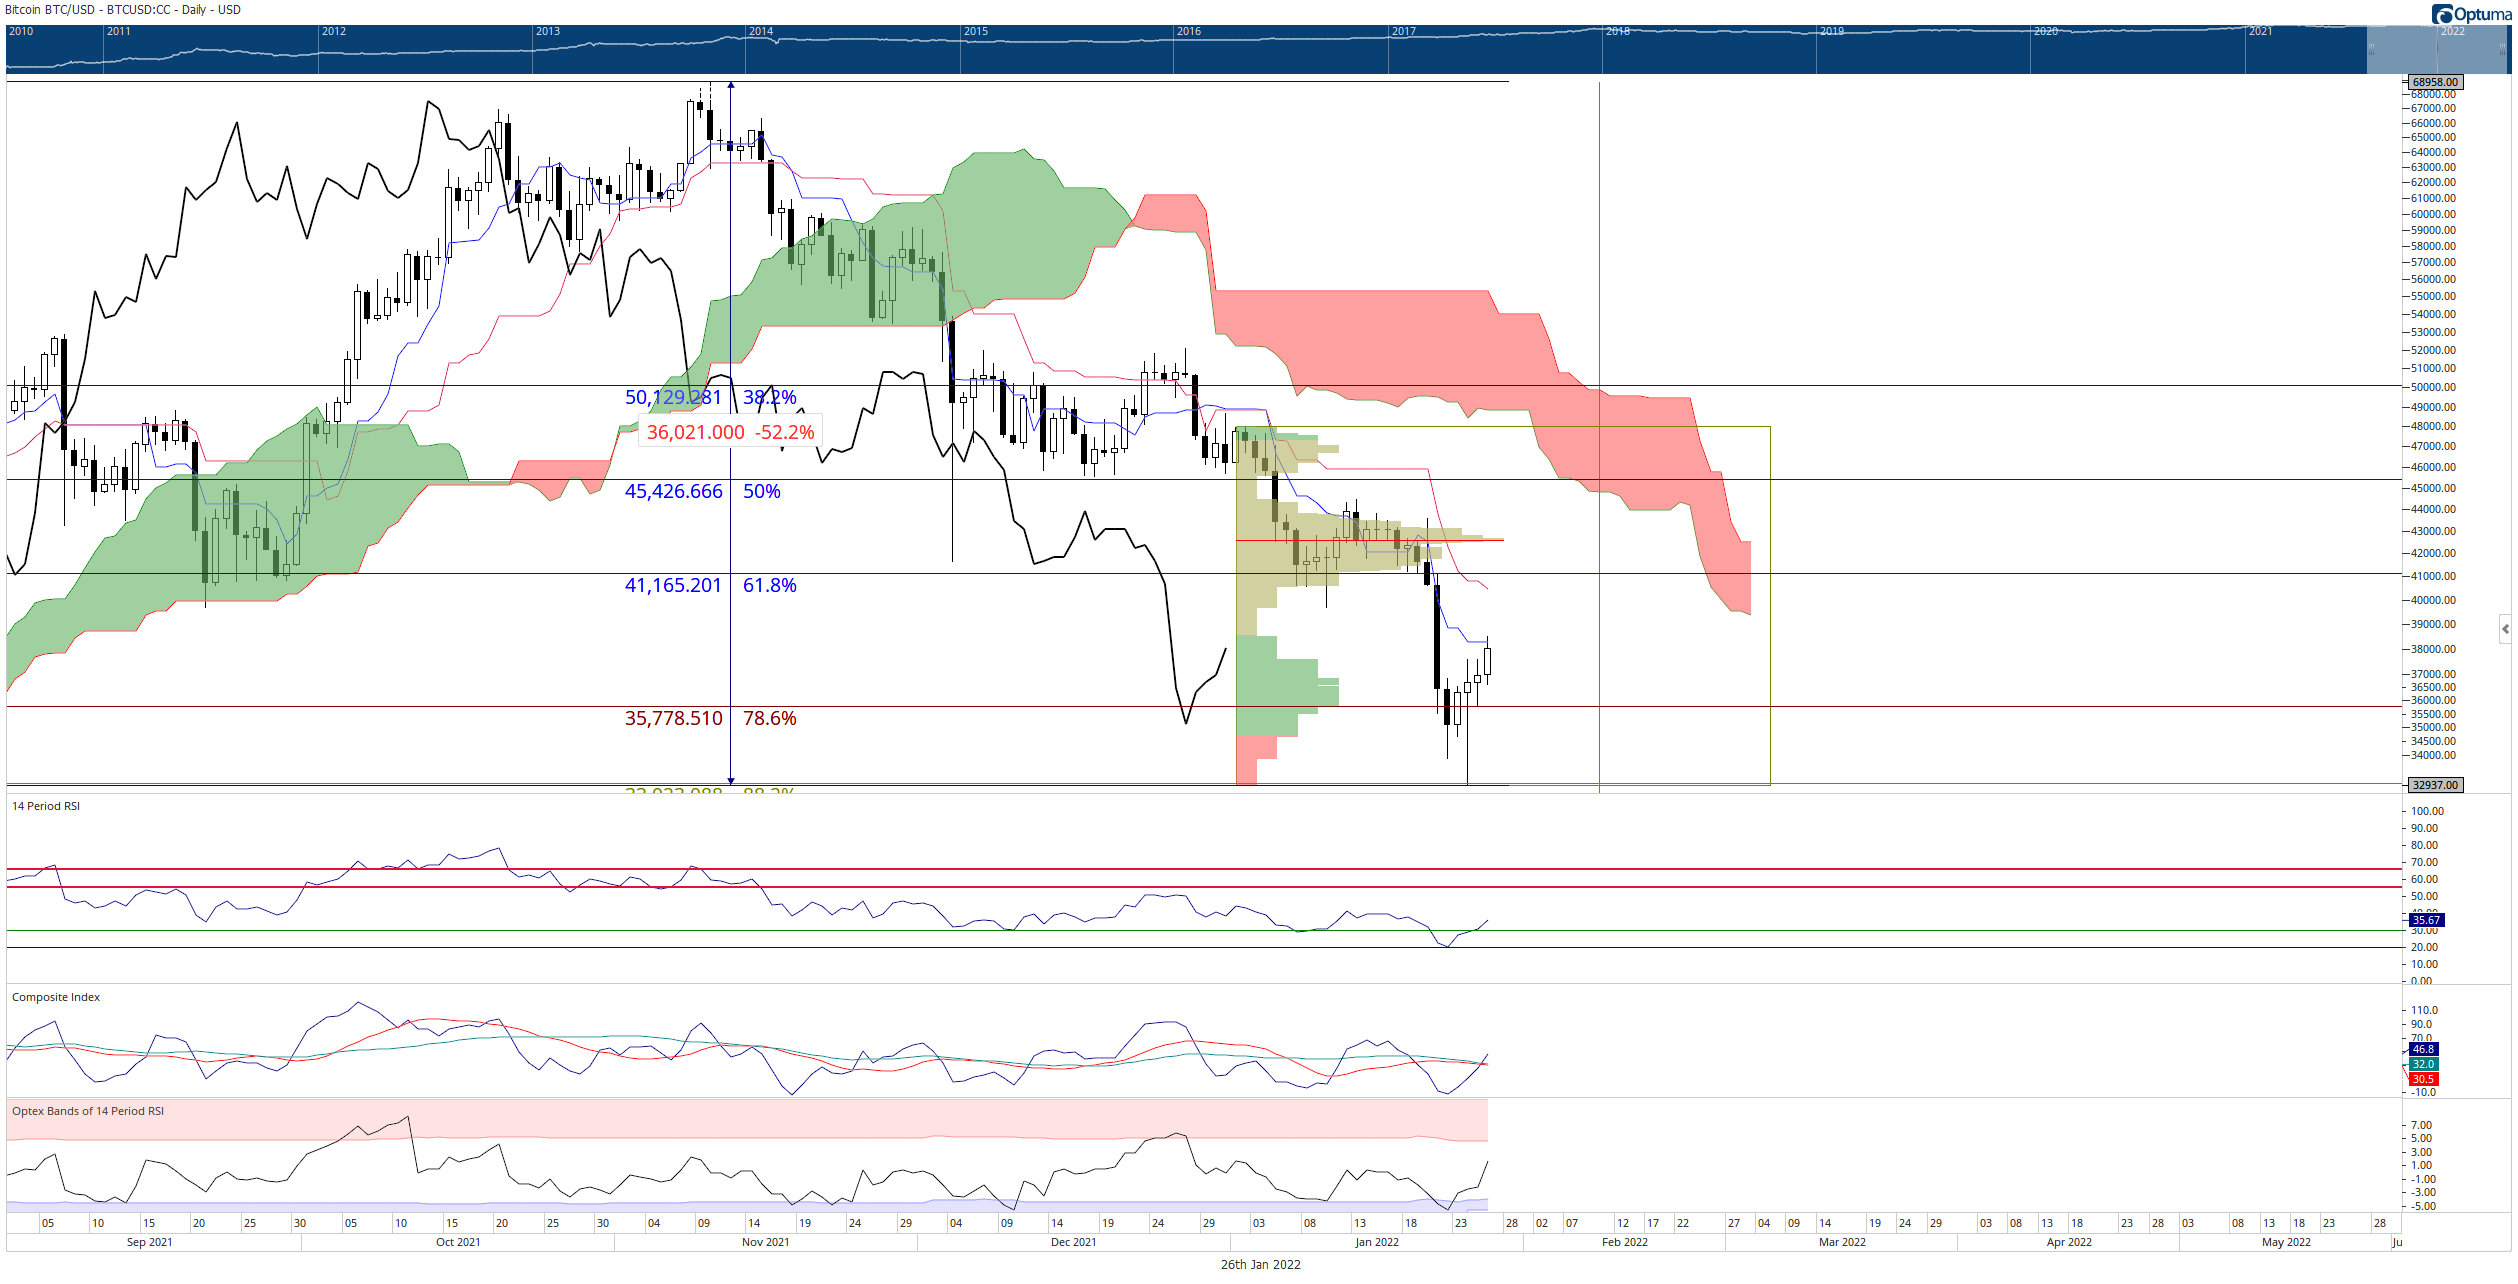2518x1284 pixels.
Task: Click the Bitcoin BTC/USD chart title
Action: 123,10
